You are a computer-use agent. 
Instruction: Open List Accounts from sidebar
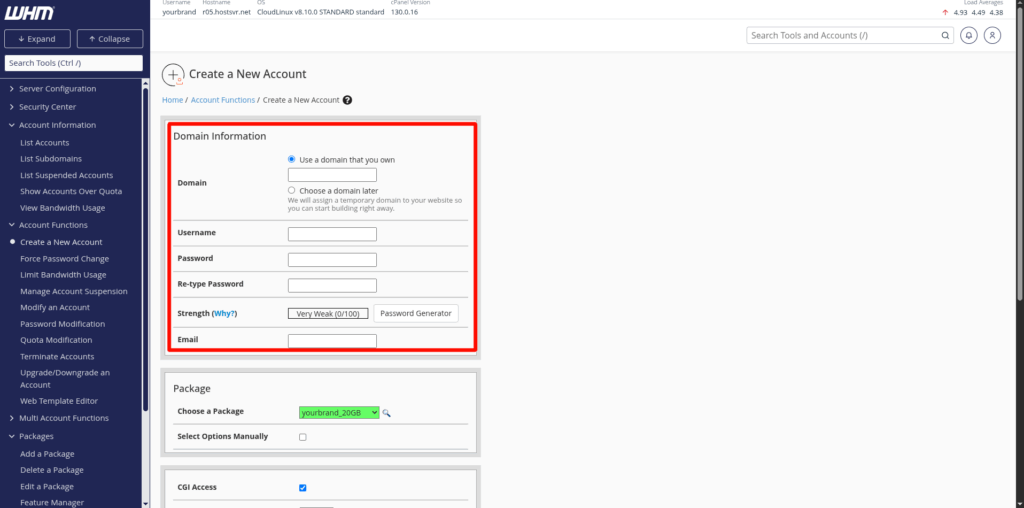tap(45, 143)
